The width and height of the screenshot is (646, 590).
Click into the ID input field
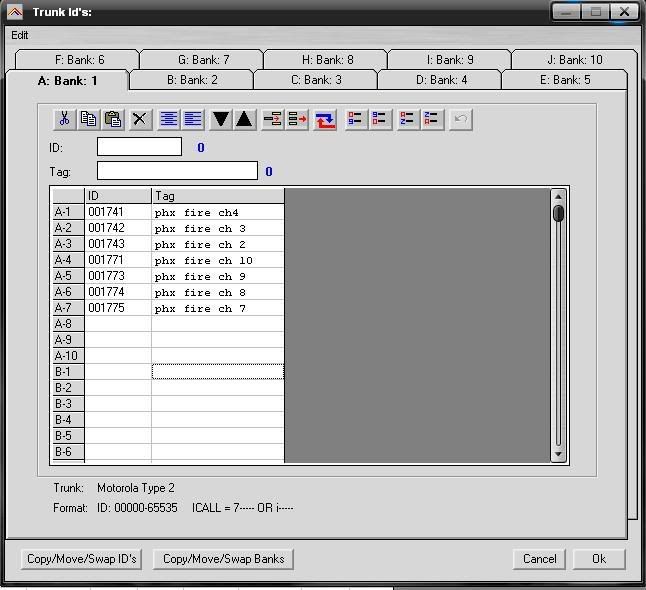pyautogui.click(x=139, y=147)
